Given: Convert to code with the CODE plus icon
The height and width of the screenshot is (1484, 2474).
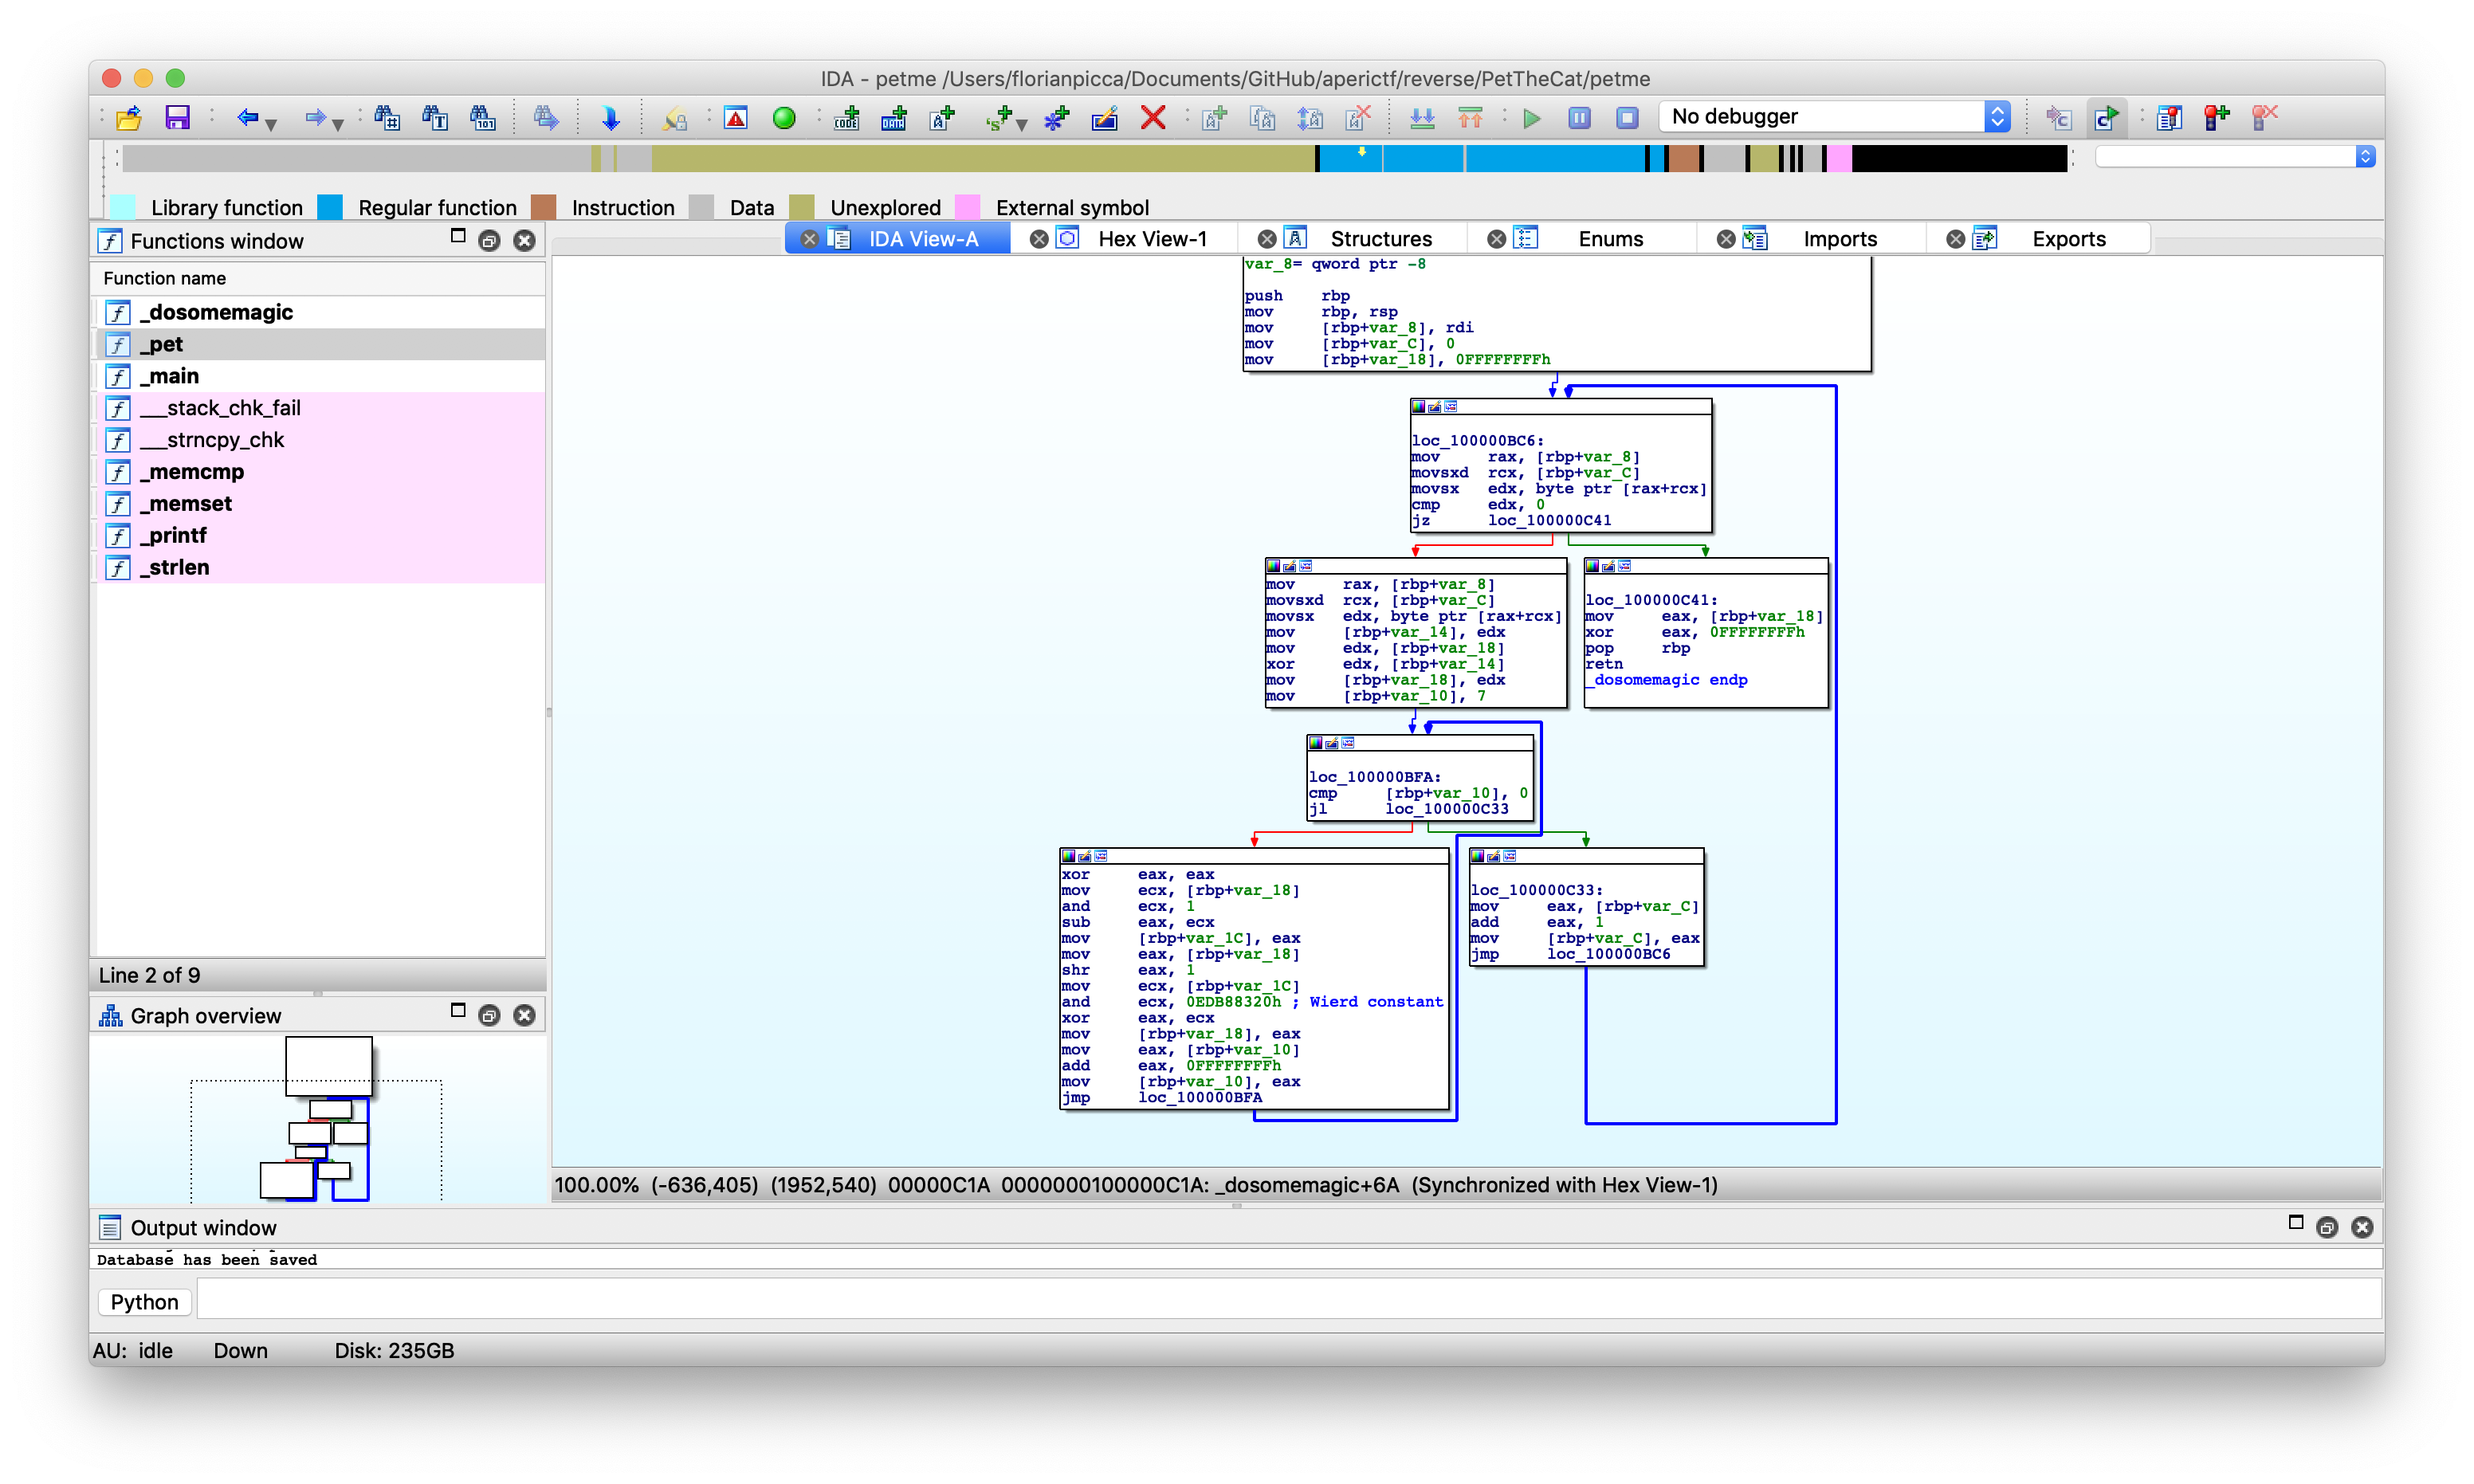Looking at the screenshot, I should 847,118.
